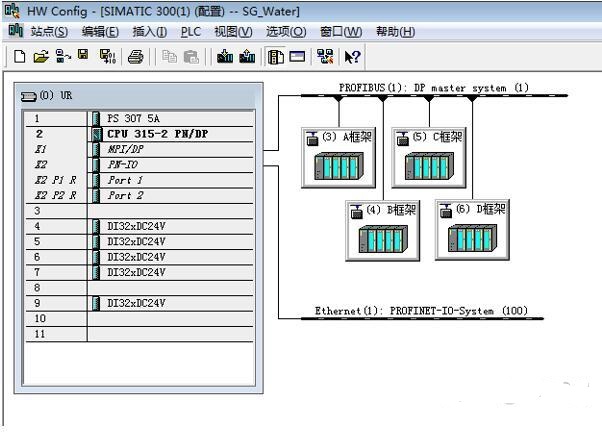
Task: Open the 视图(V) menu
Action: point(233,31)
